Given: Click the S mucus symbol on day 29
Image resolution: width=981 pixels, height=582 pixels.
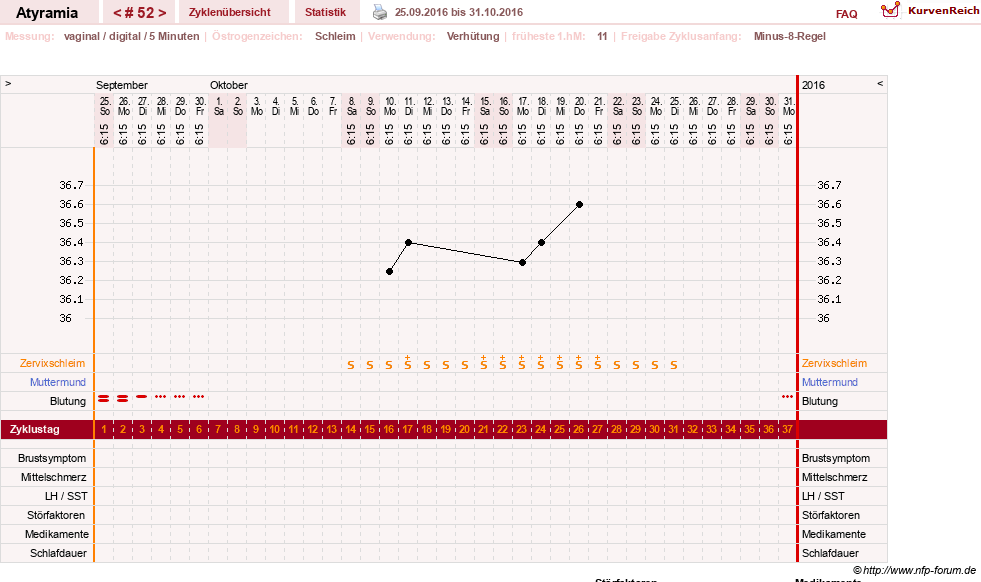Looking at the screenshot, I should click(x=636, y=365).
